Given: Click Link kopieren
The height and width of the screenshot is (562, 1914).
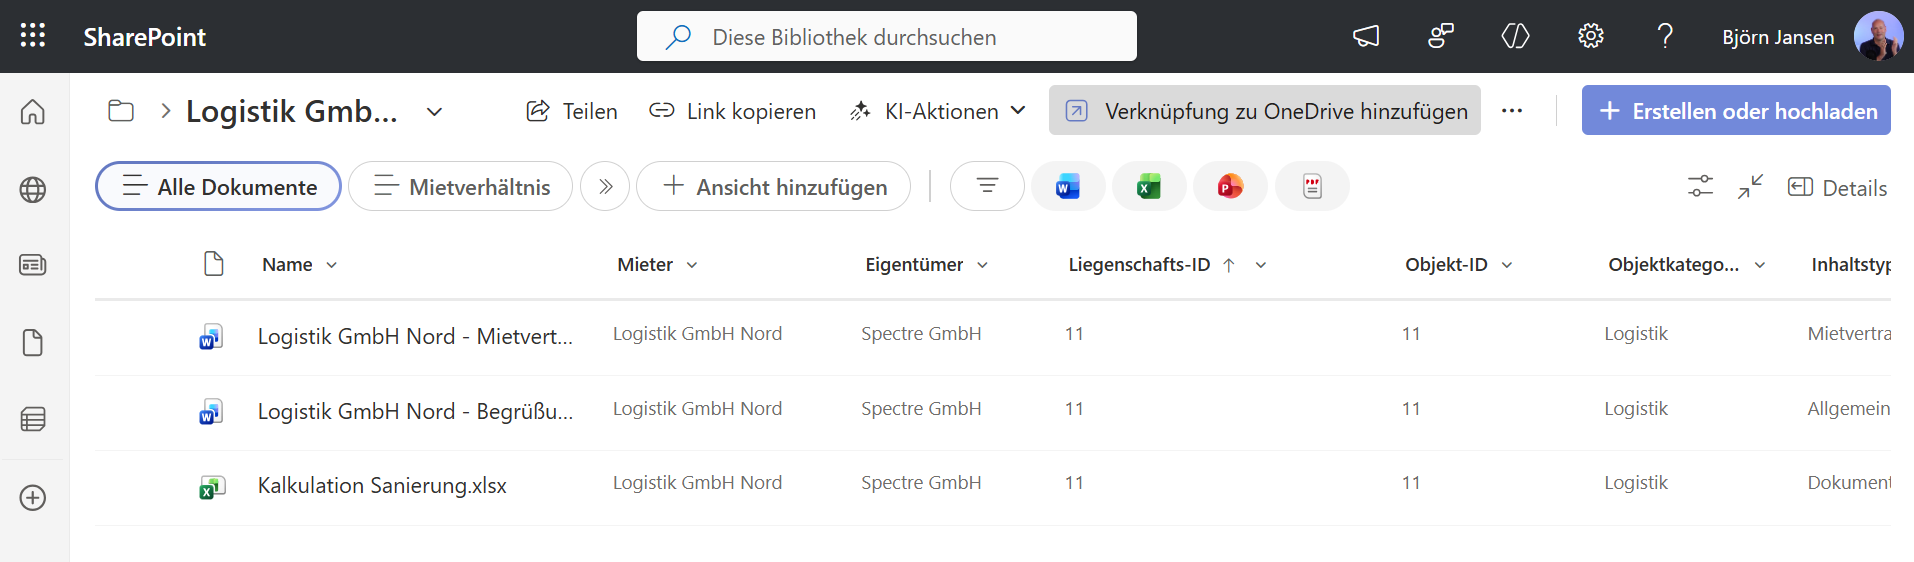Looking at the screenshot, I should pos(732,111).
